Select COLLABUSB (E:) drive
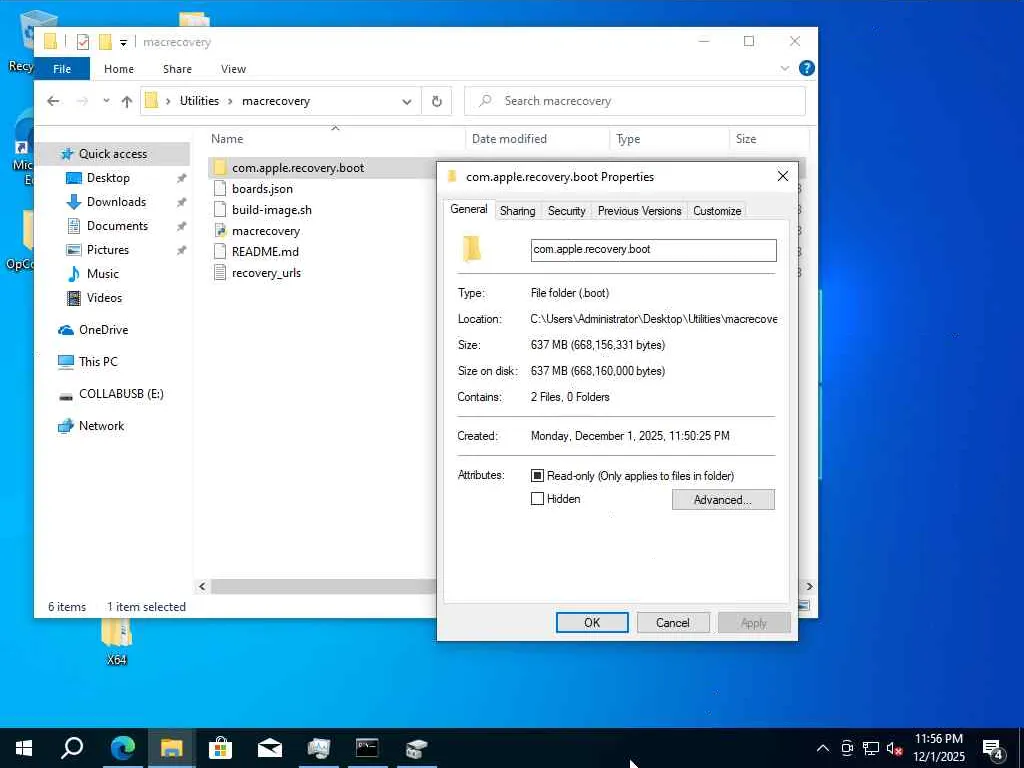Screen dimensions: 1024x768 click(121, 394)
